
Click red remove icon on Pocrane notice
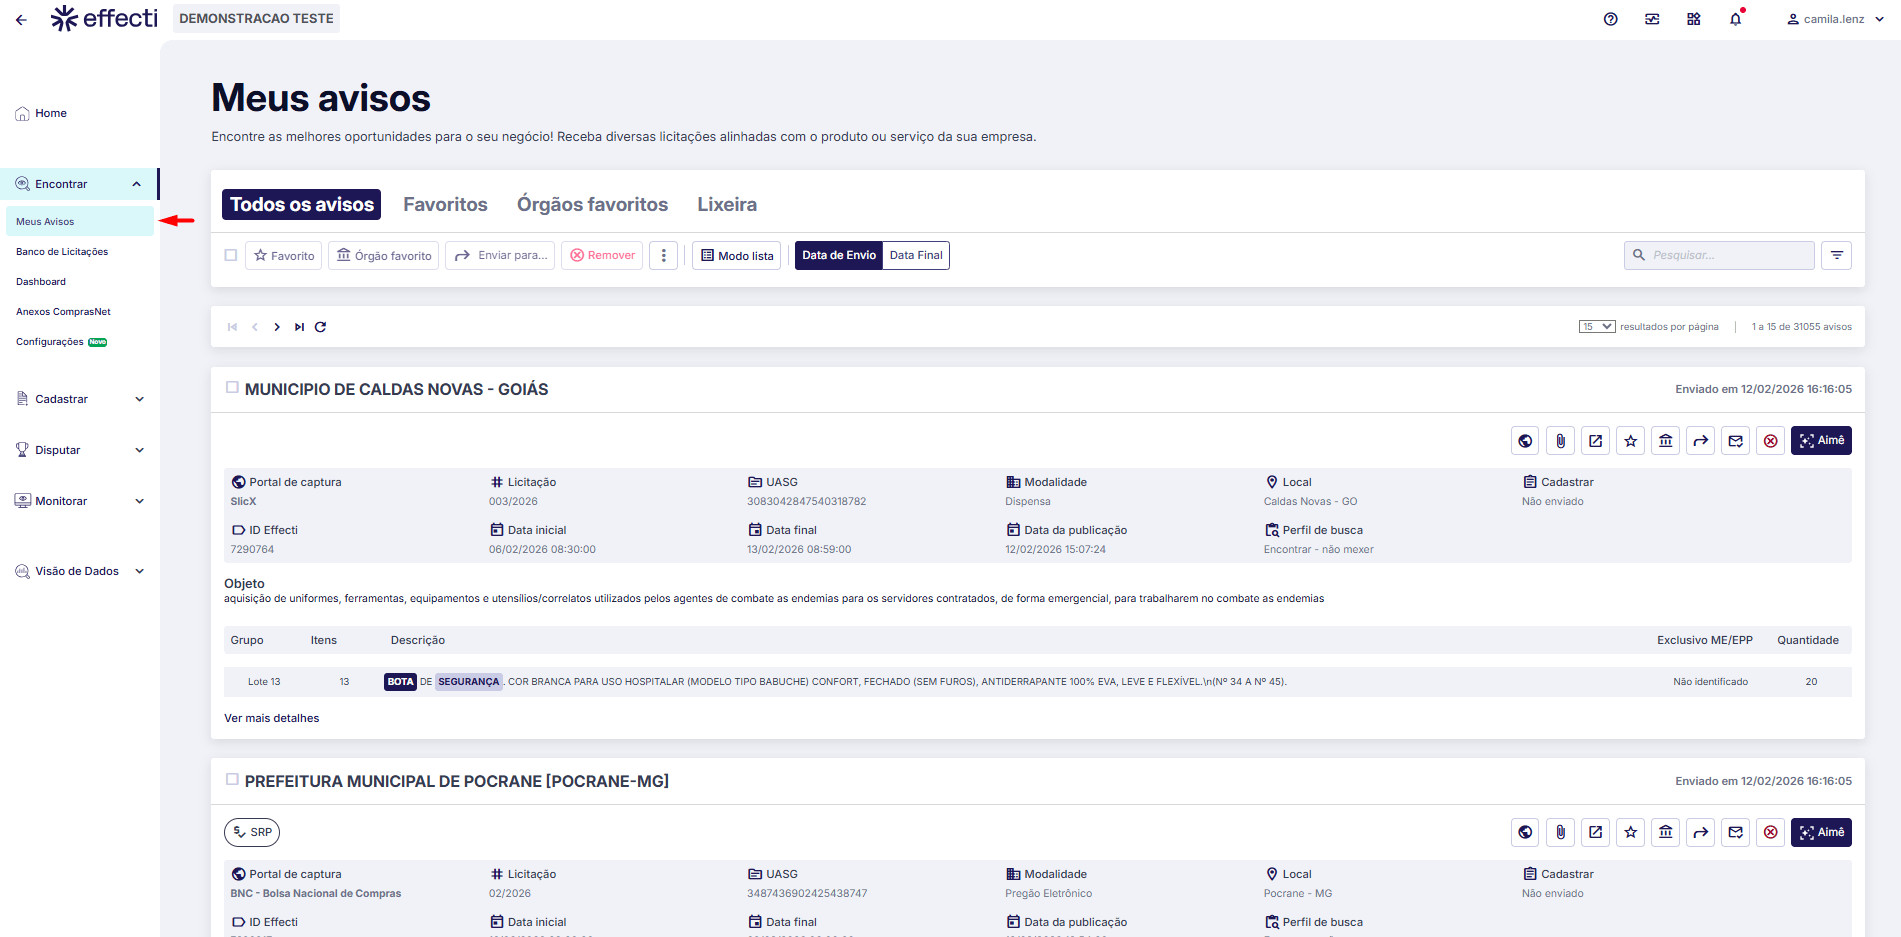pos(1770,833)
